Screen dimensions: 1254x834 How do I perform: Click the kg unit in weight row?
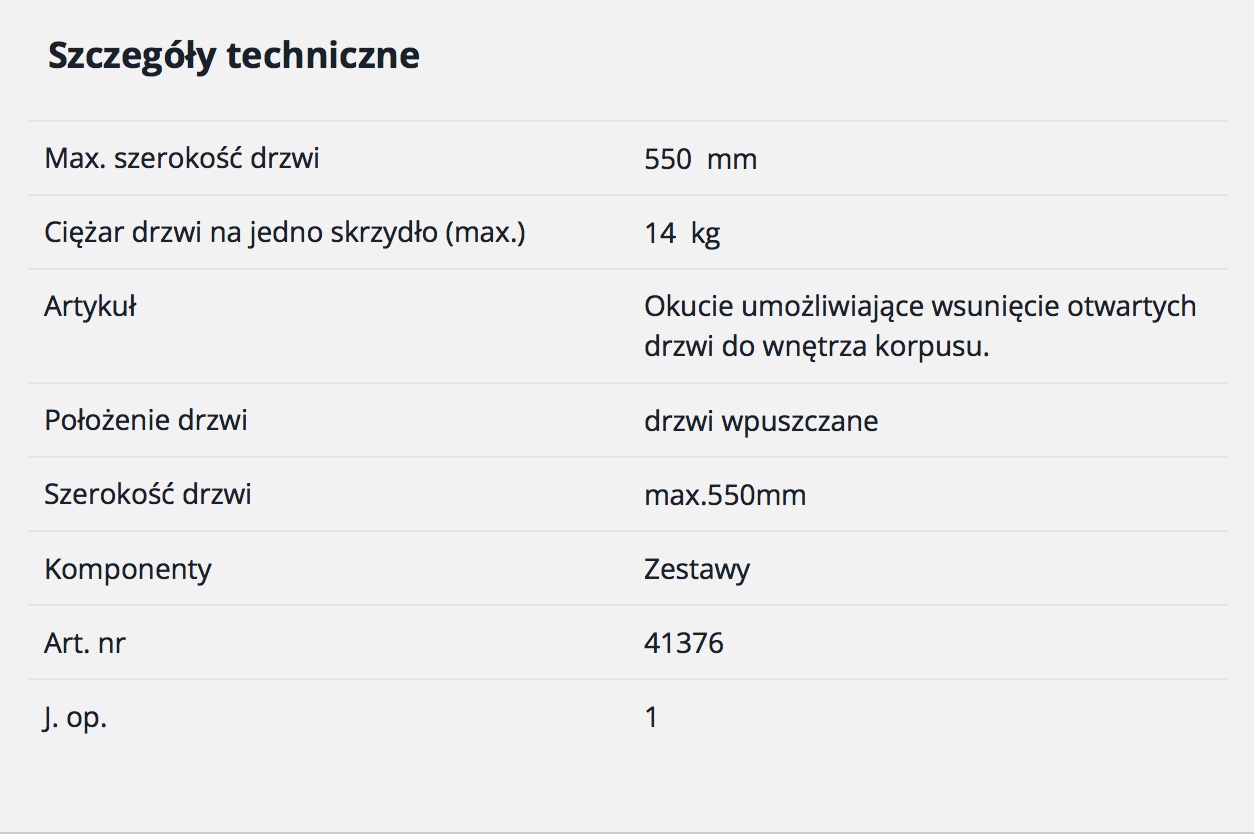click(x=705, y=235)
